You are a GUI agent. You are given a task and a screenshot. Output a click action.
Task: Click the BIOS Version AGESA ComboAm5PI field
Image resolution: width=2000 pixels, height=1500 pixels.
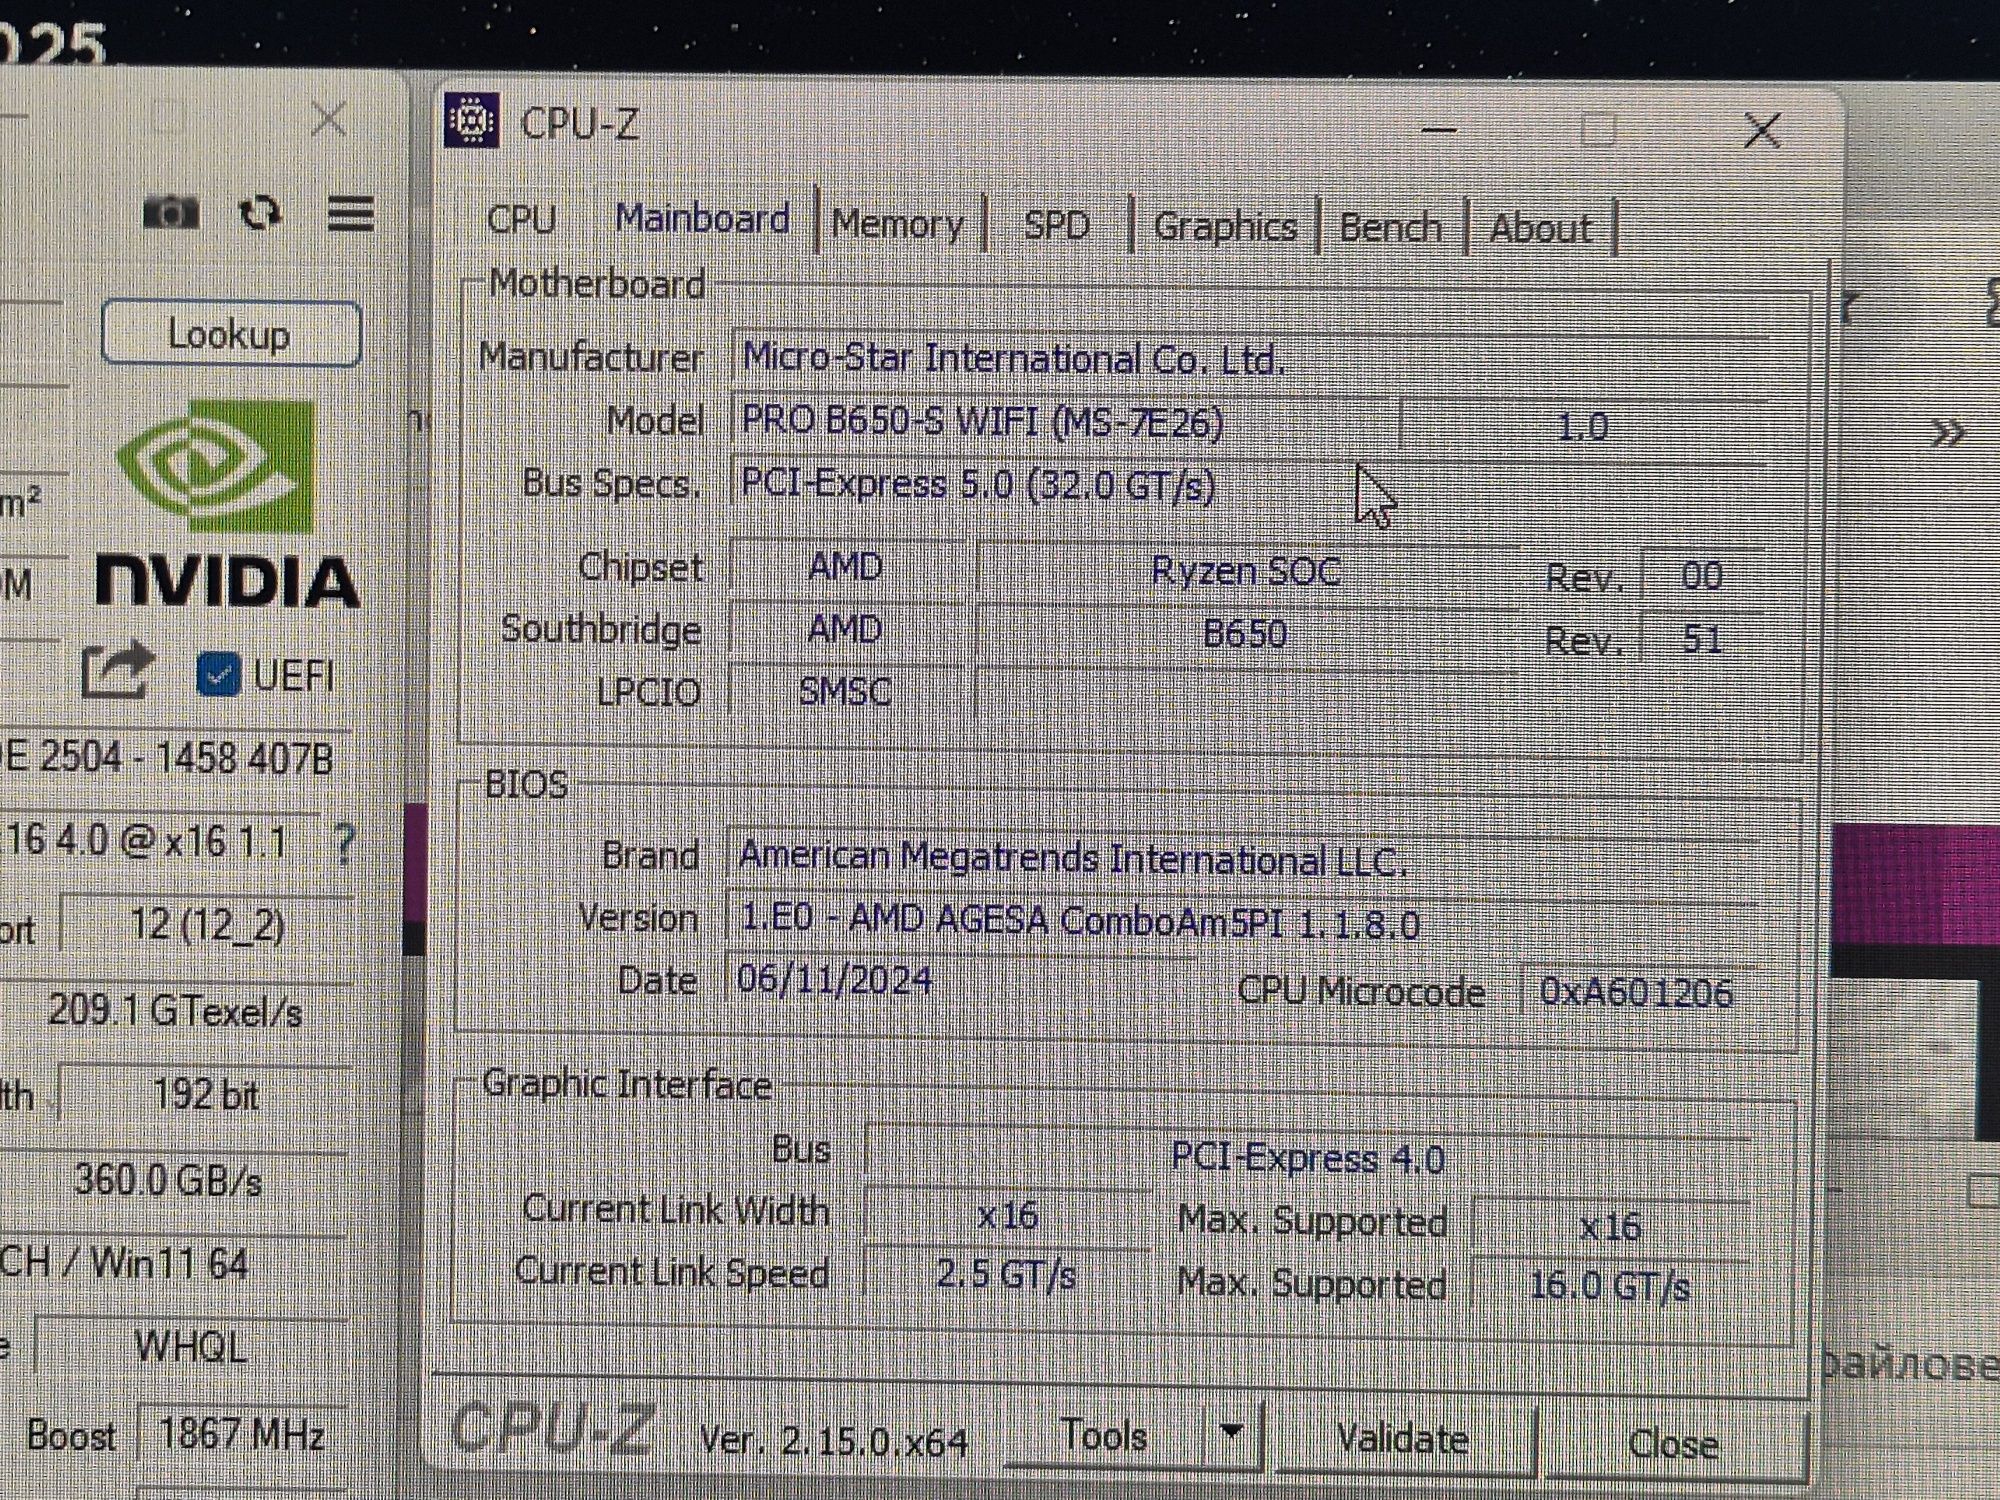(x=1242, y=920)
